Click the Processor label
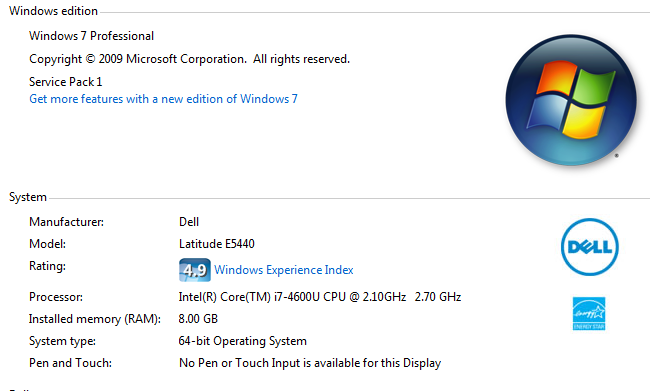Viewport: 655px width, 391px height. (56, 297)
